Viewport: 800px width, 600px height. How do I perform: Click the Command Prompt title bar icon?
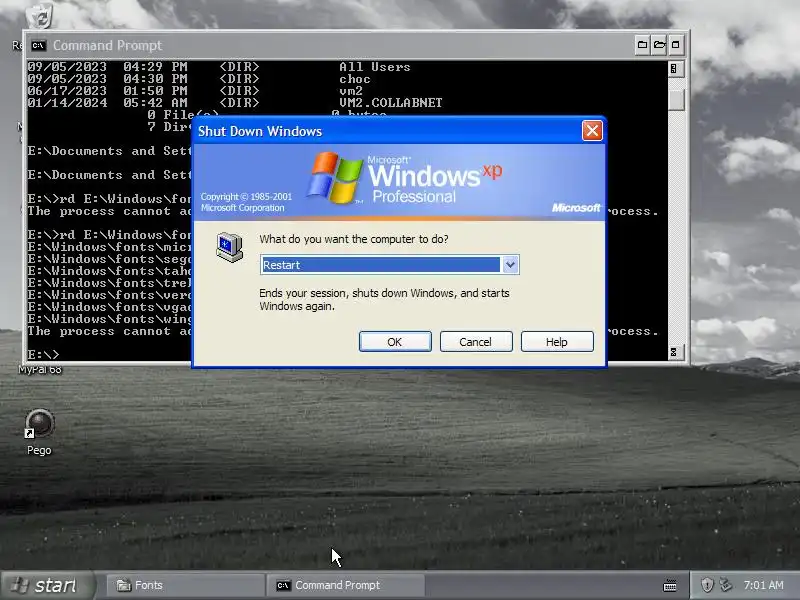point(38,45)
